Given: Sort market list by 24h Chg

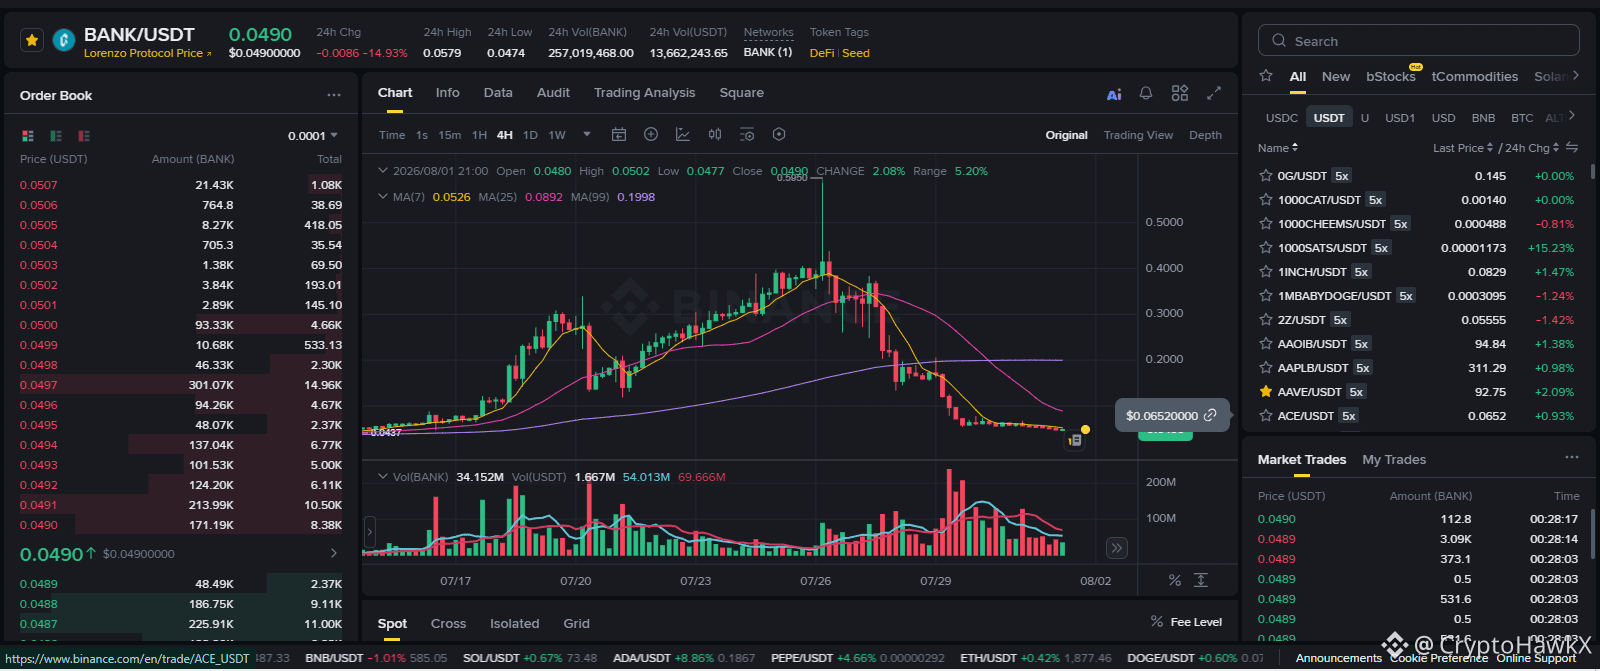Looking at the screenshot, I should click(x=1531, y=148).
